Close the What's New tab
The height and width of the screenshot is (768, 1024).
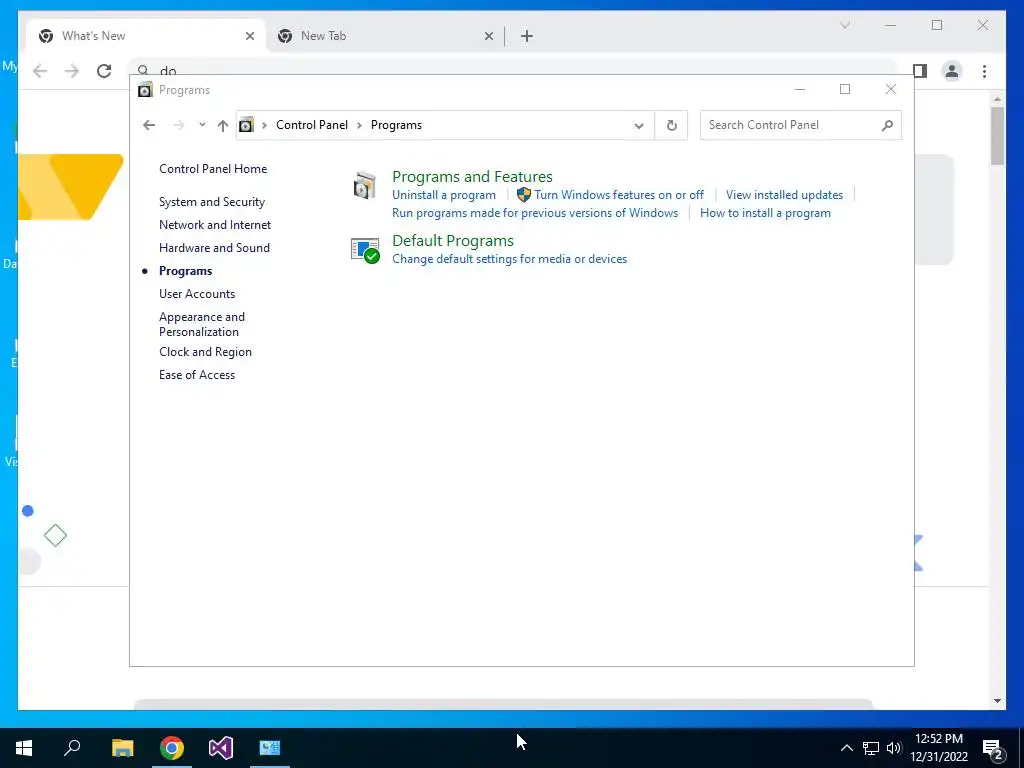tap(249, 36)
